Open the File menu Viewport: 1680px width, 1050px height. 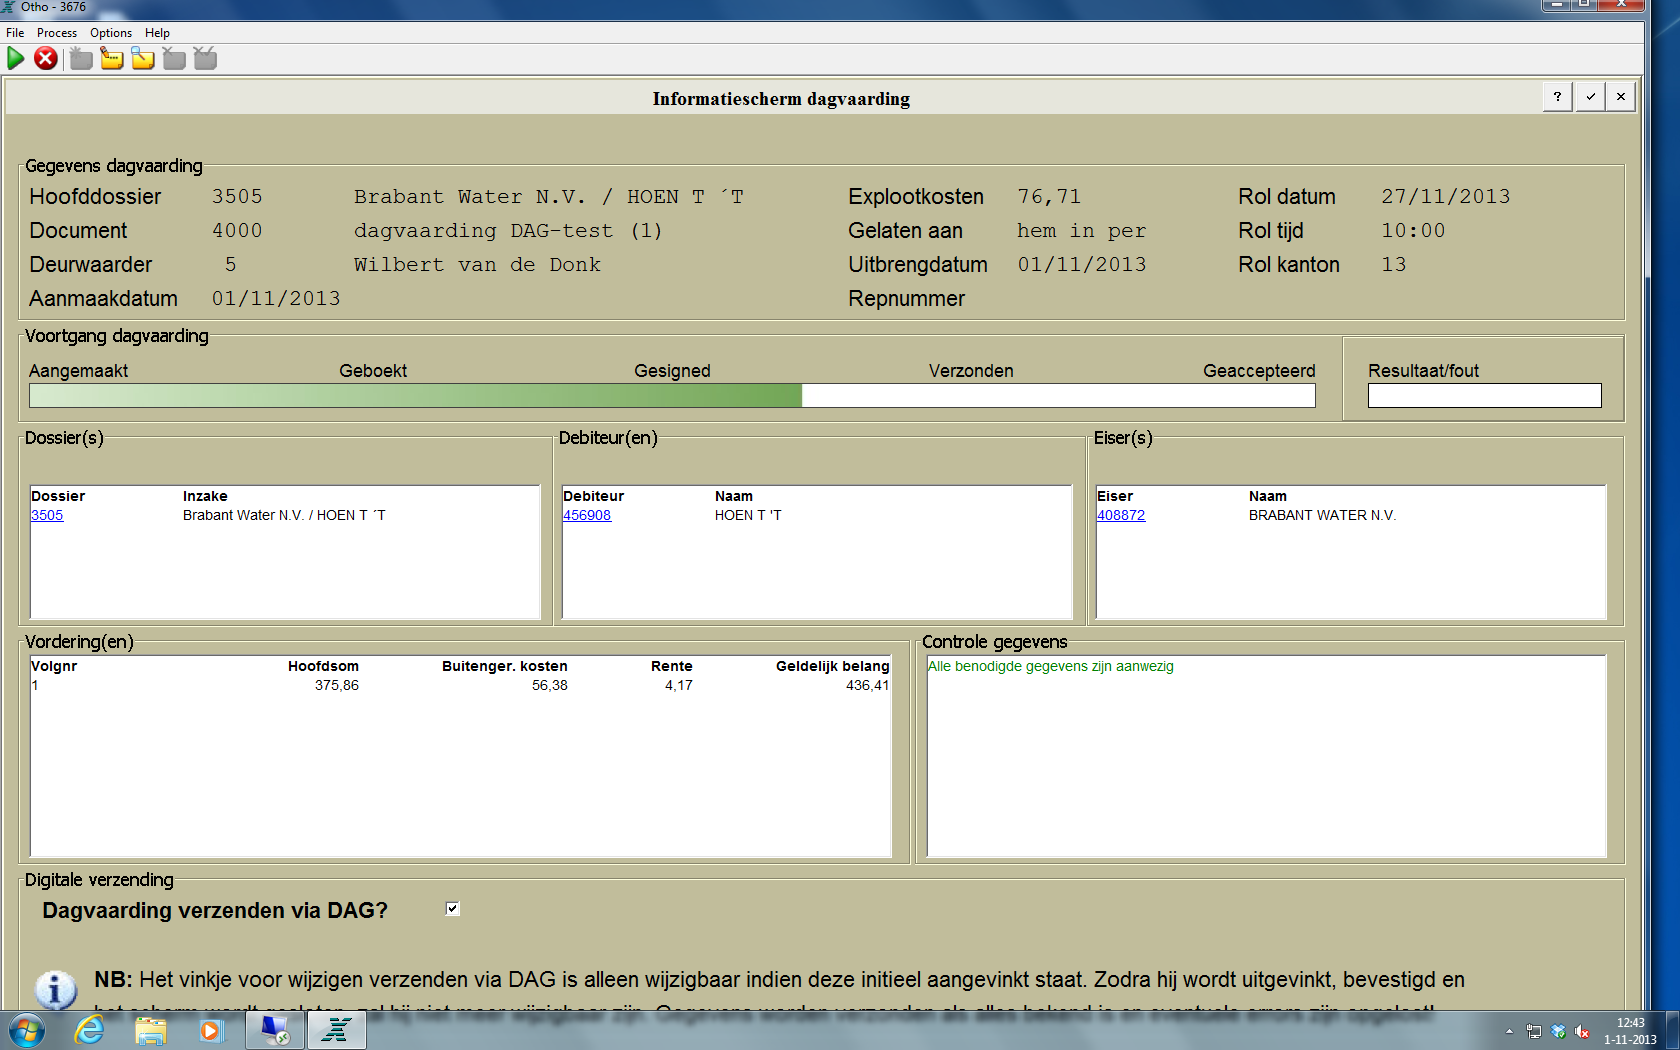[x=15, y=33]
